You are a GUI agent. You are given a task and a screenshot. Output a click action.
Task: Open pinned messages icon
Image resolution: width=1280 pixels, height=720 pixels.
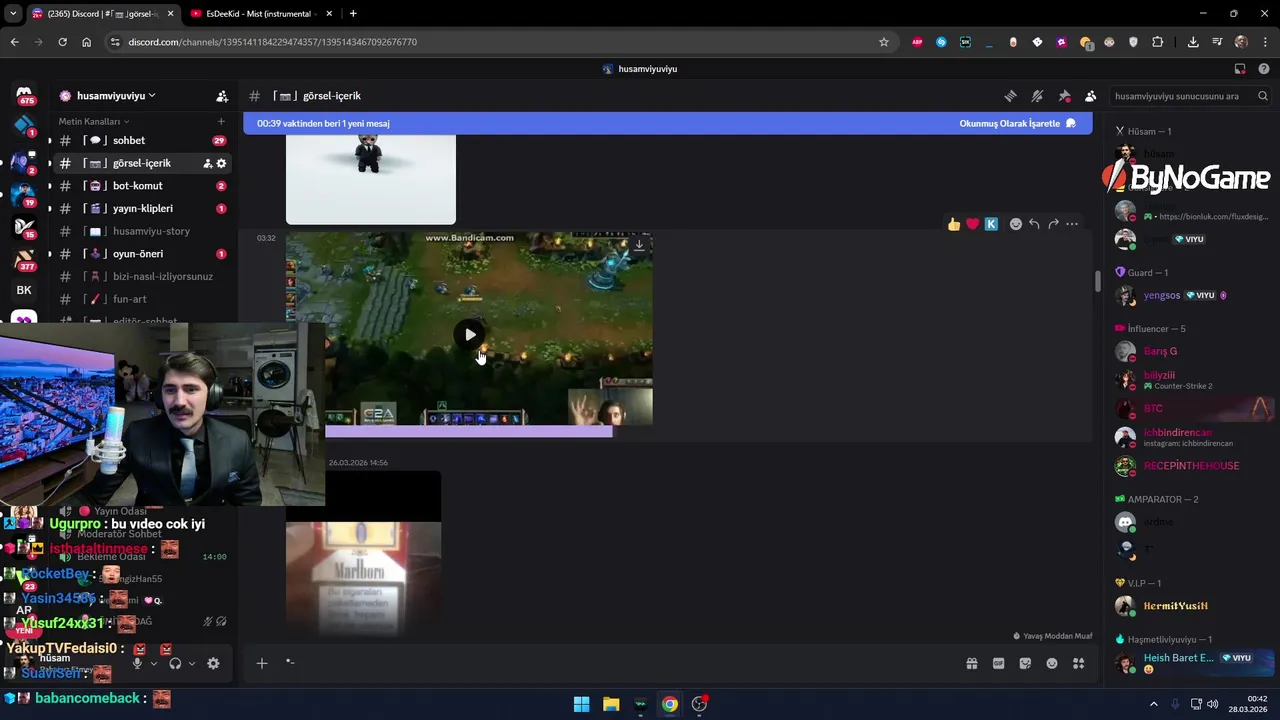1064,96
